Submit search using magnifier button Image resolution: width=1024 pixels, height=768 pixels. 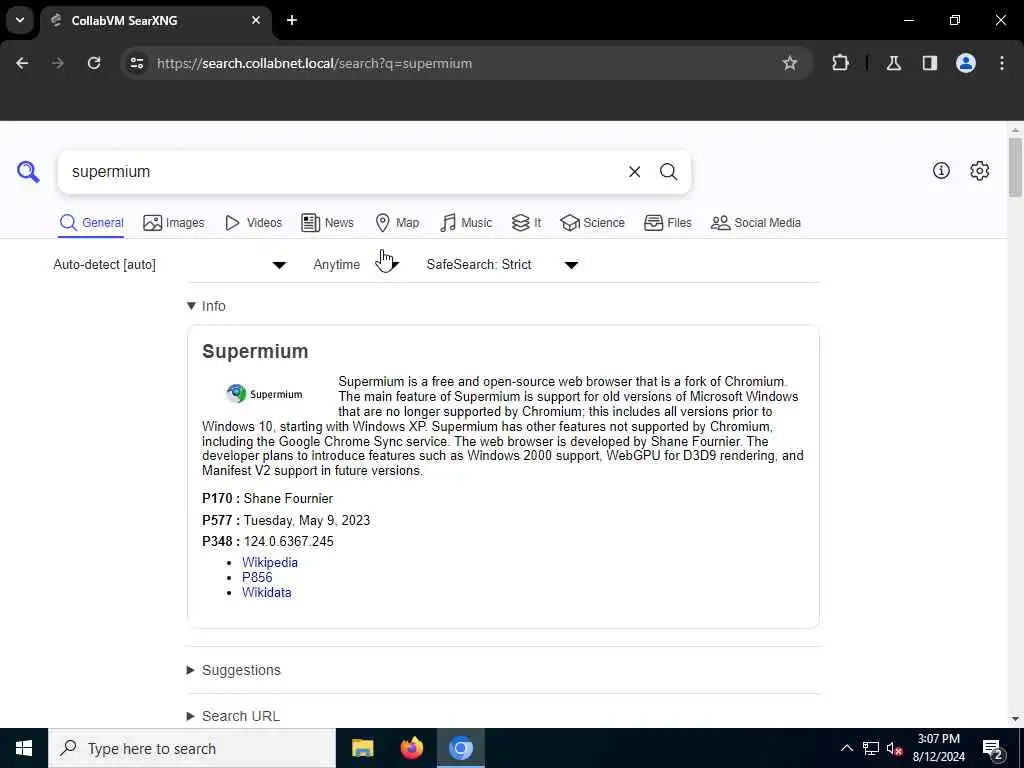(x=668, y=172)
